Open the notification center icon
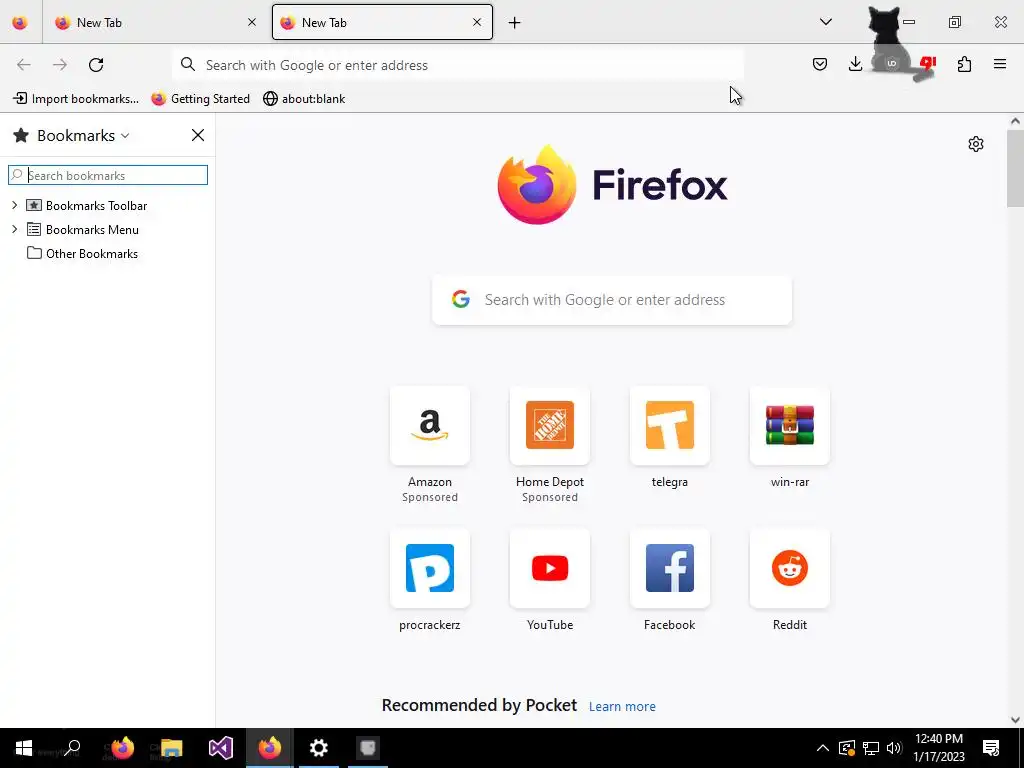 (x=991, y=748)
